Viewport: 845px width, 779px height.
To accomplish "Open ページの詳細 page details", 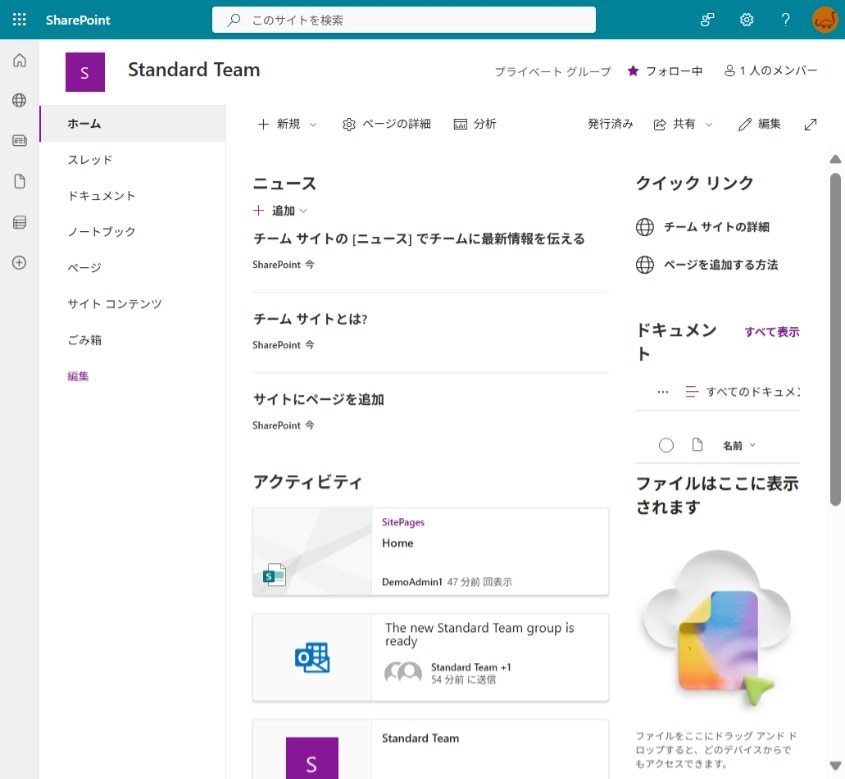I will pyautogui.click(x=386, y=124).
